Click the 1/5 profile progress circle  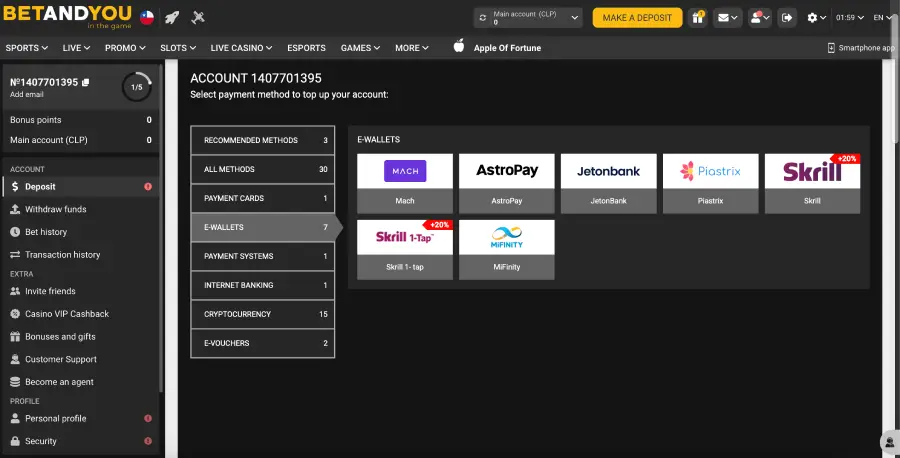(x=137, y=87)
